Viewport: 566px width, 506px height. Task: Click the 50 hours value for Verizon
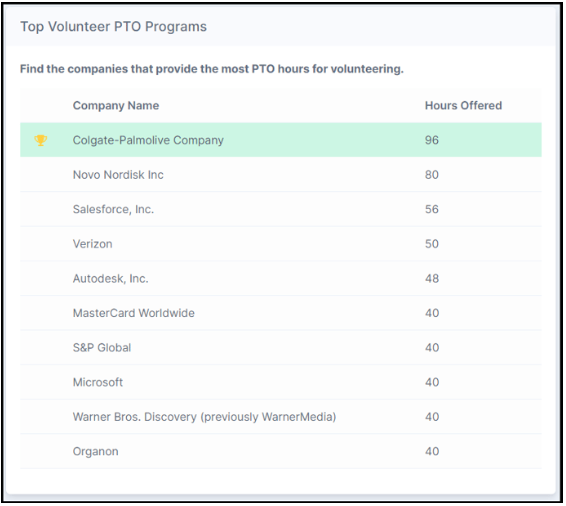point(432,244)
